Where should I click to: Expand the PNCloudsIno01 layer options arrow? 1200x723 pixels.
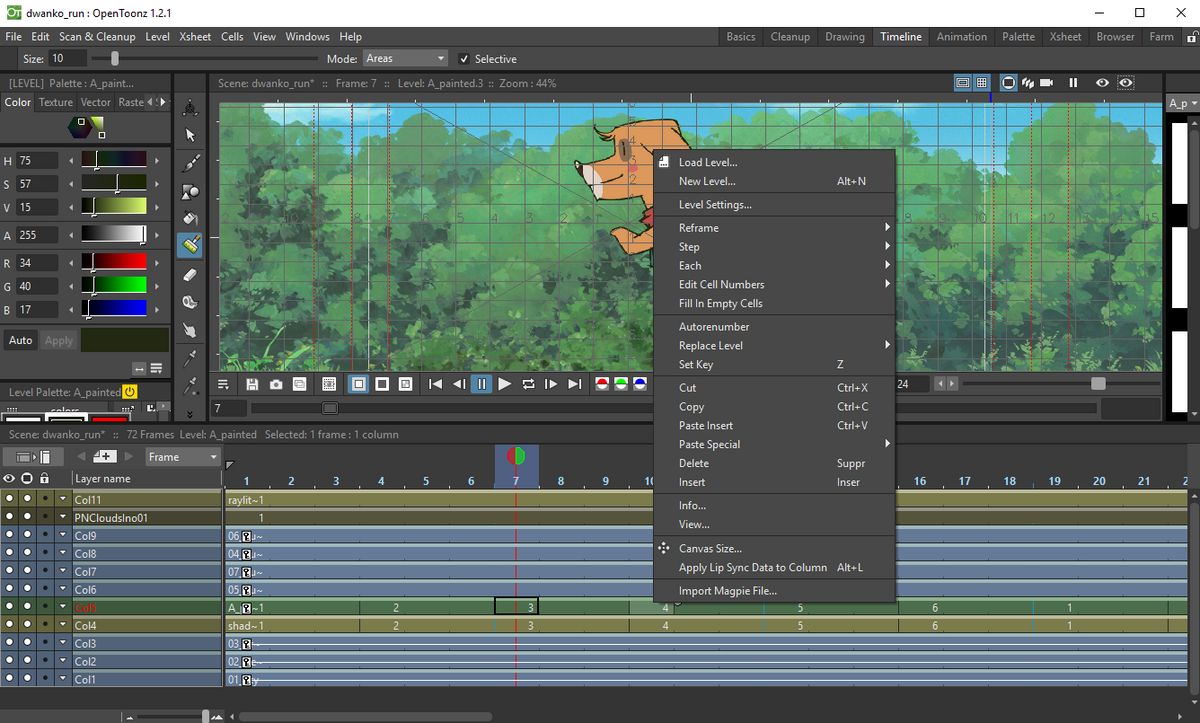(x=63, y=518)
